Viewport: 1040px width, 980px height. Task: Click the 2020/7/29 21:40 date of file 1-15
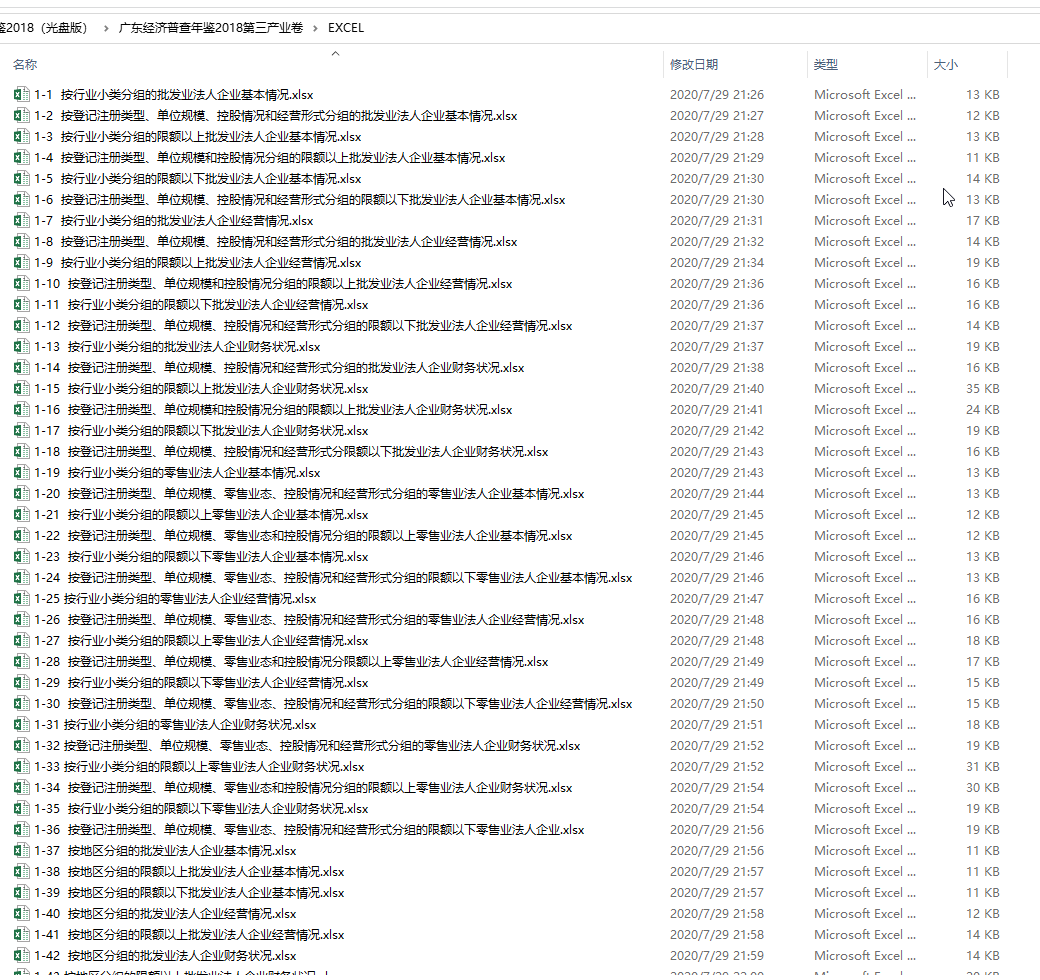point(716,389)
